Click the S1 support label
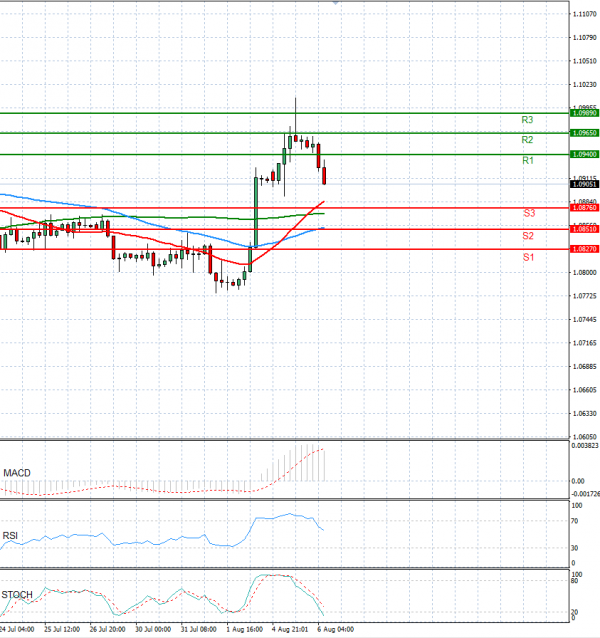Image resolution: width=600 pixels, height=638 pixels. point(528,257)
